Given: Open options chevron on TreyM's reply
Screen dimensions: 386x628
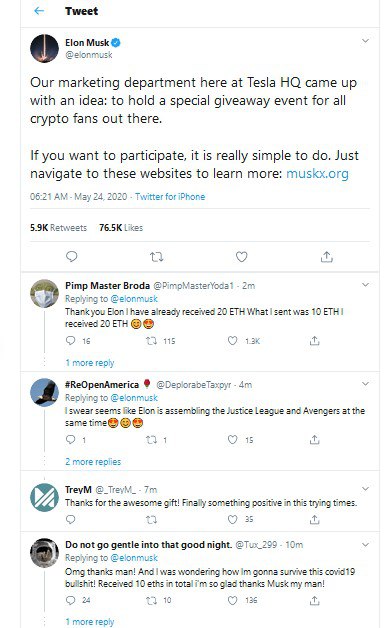Looking at the screenshot, I should 365,489.
